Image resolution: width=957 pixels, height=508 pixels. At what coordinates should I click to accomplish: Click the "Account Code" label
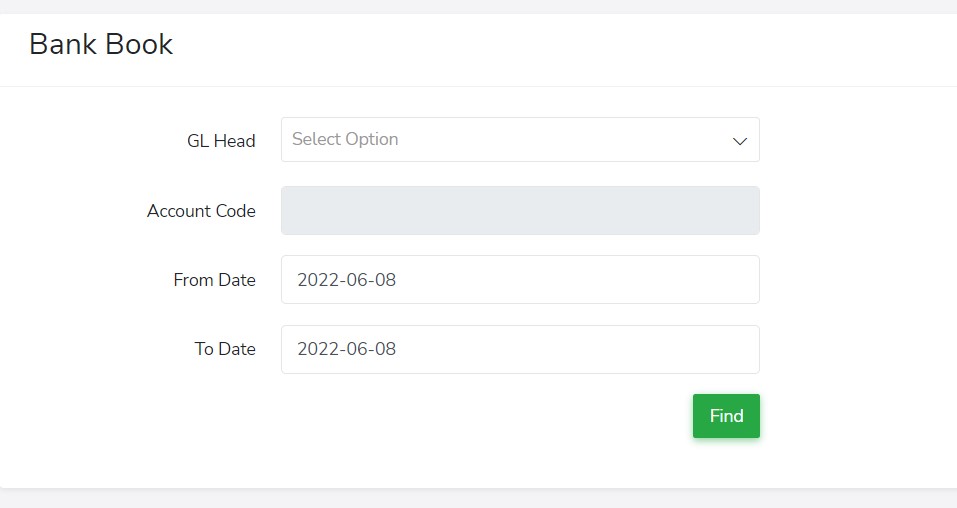201,211
